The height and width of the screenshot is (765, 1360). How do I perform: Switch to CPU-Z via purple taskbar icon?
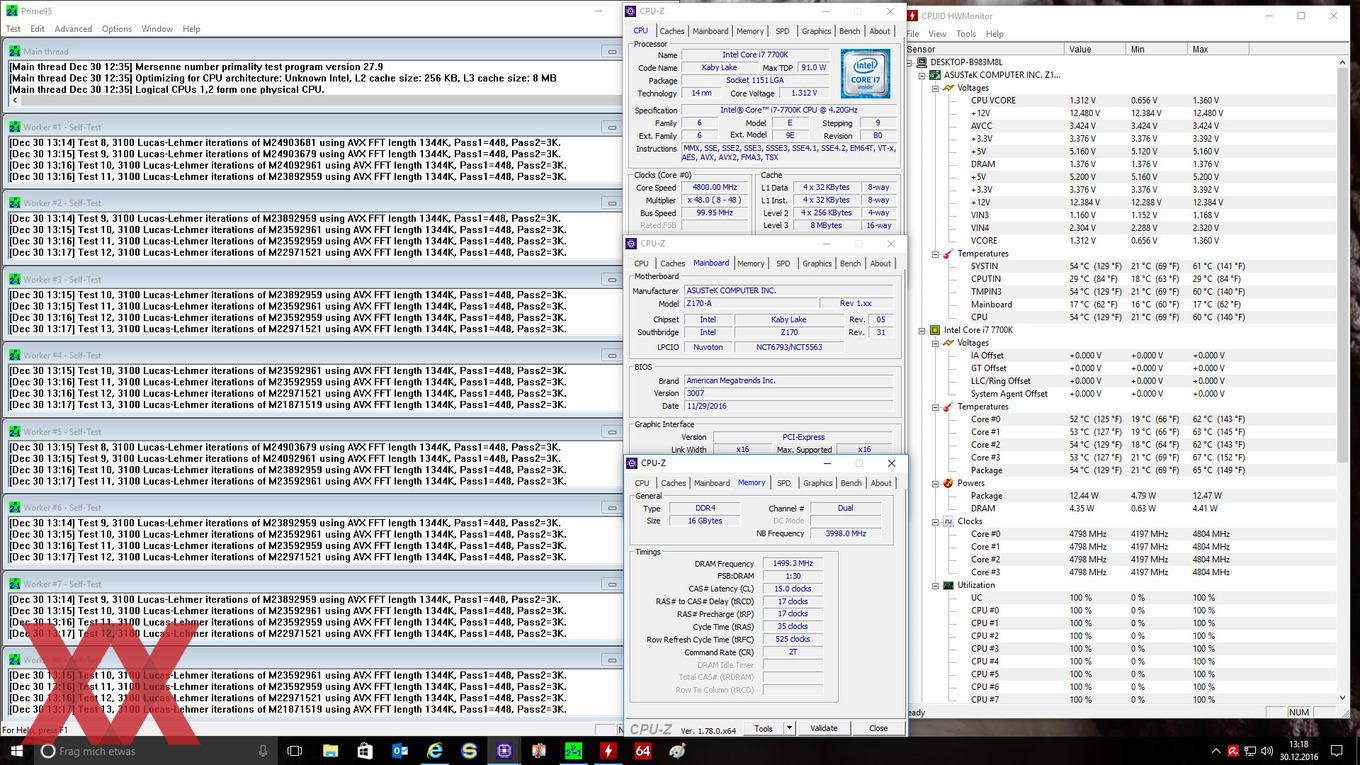pyautogui.click(x=504, y=750)
